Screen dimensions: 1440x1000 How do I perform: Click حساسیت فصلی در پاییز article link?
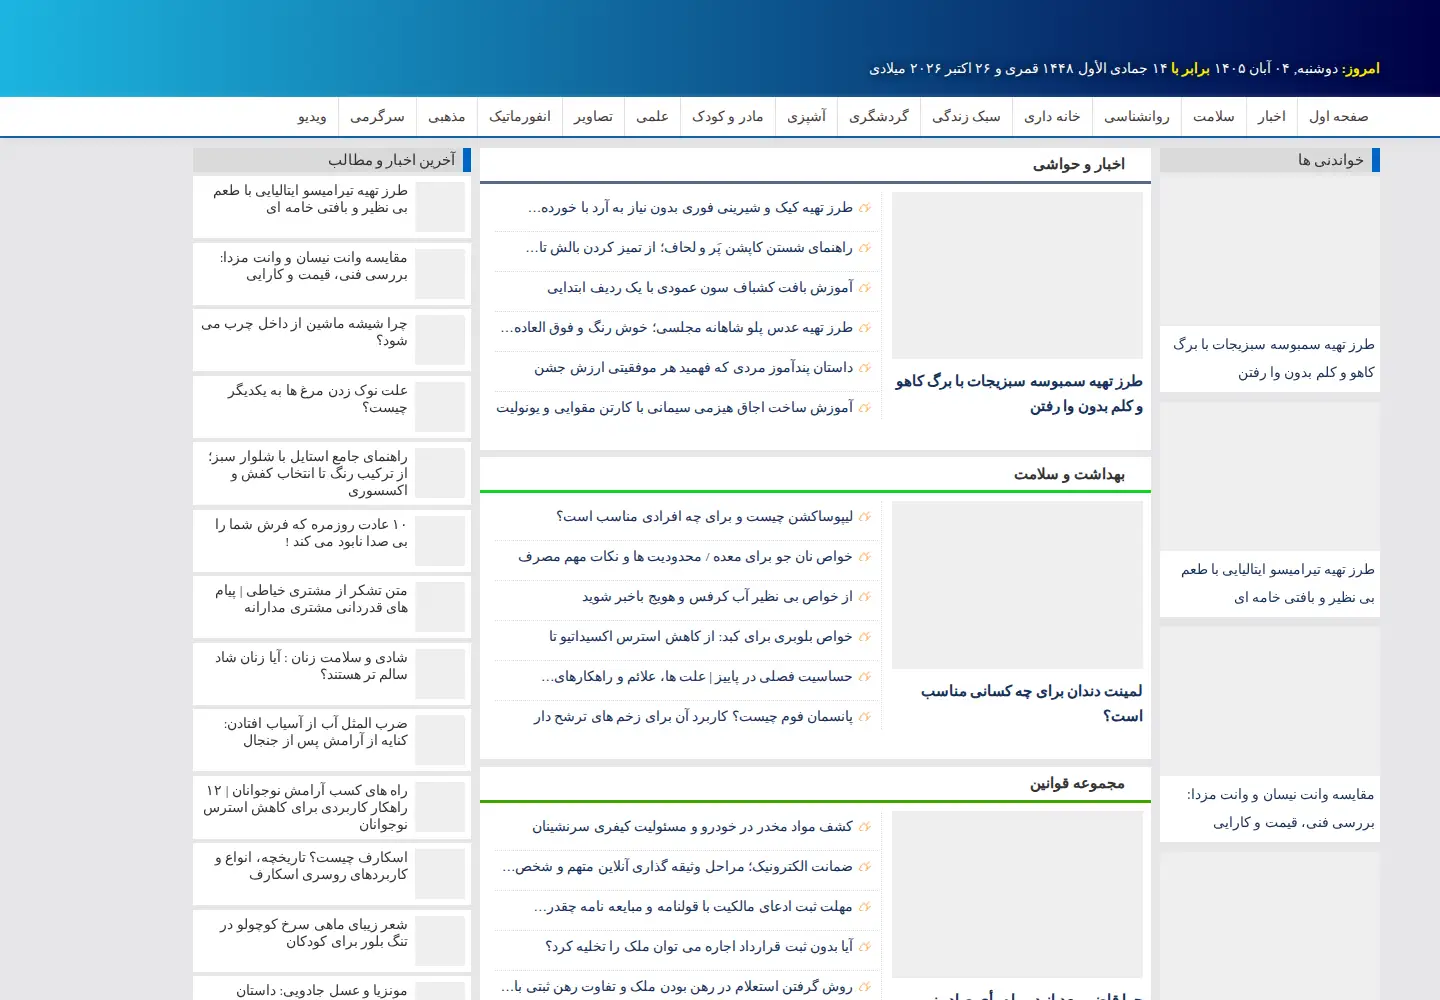point(697,677)
